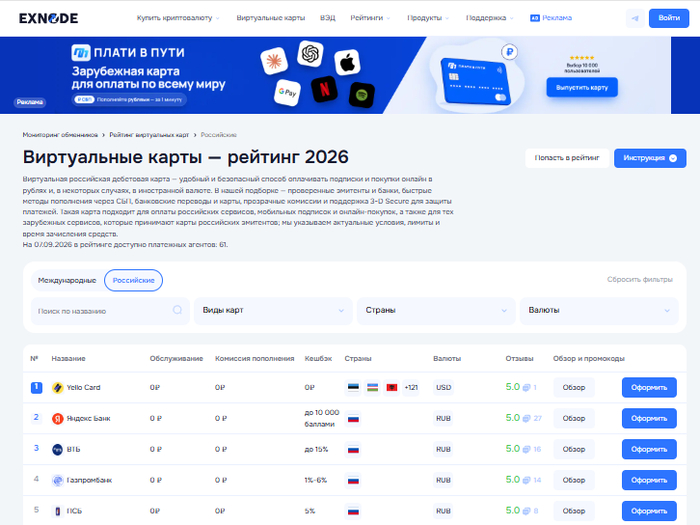
Task: Click the Войти login button
Action: (x=669, y=18)
